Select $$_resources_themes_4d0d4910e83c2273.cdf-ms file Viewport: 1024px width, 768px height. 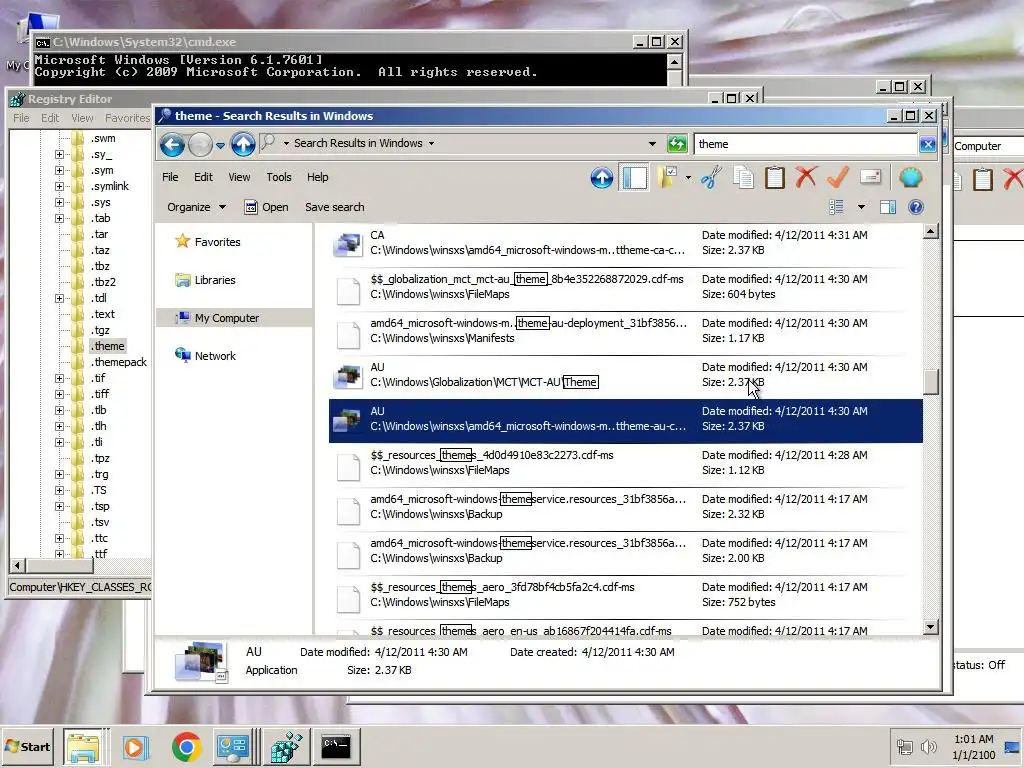tap(625, 463)
